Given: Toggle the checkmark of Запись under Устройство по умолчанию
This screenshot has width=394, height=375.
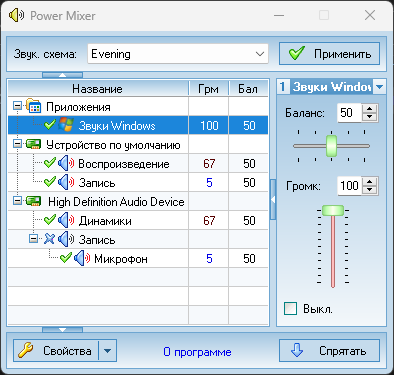Looking at the screenshot, I should tap(50, 182).
